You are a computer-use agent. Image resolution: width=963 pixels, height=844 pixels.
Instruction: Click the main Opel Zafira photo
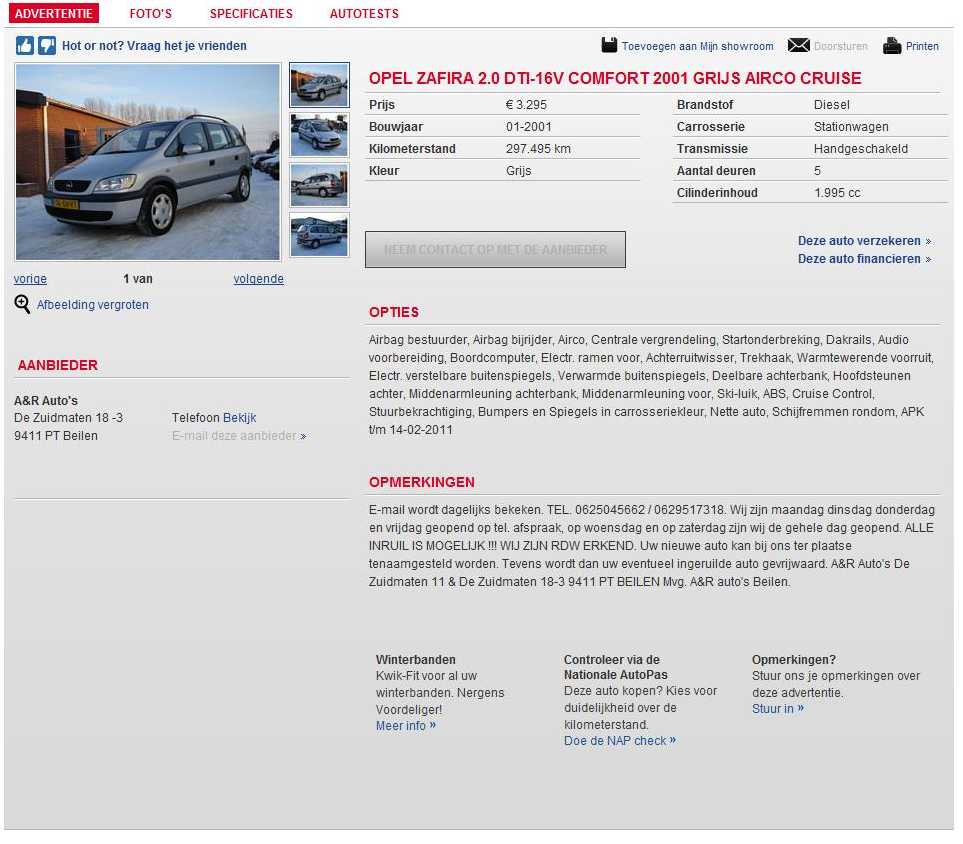coord(147,162)
